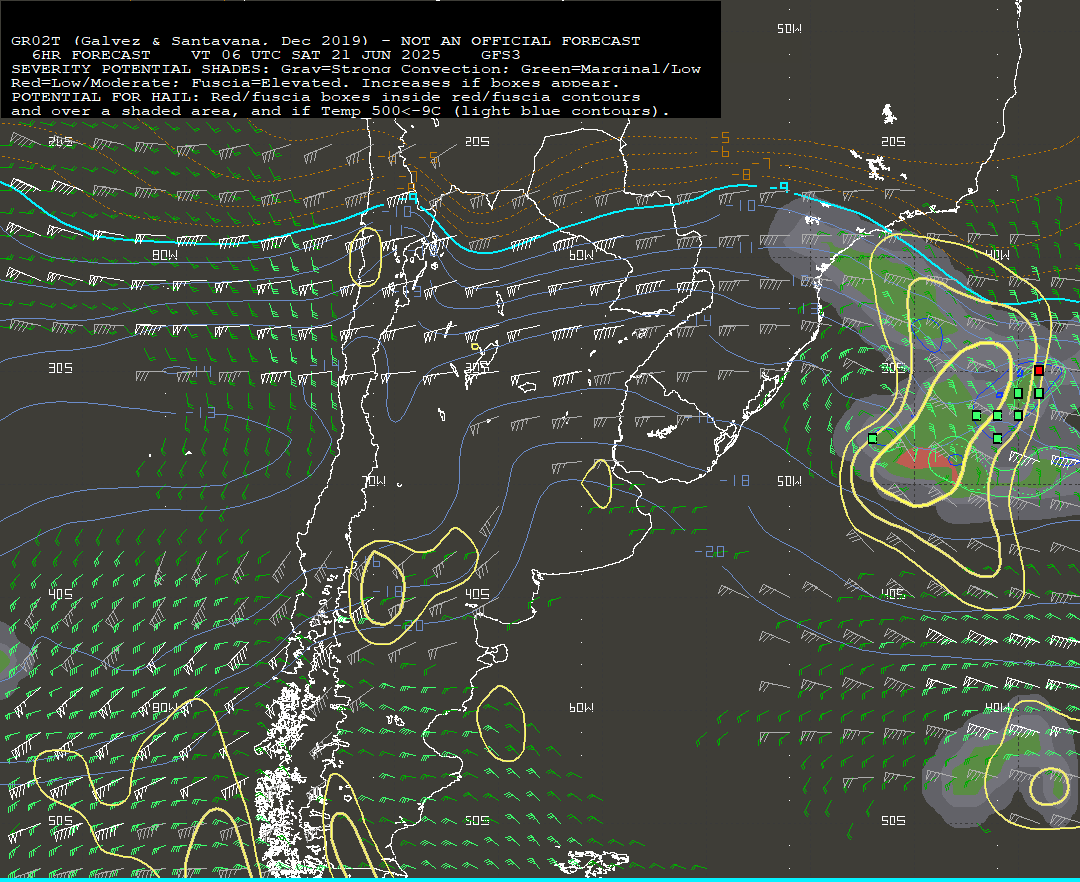
Task: Click "Increases if boxes appear." text
Action: (x=490, y=83)
